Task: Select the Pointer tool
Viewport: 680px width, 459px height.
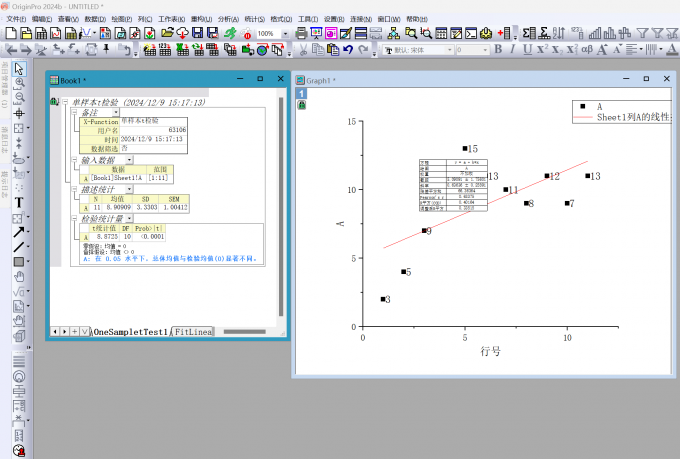Action: pos(19,69)
